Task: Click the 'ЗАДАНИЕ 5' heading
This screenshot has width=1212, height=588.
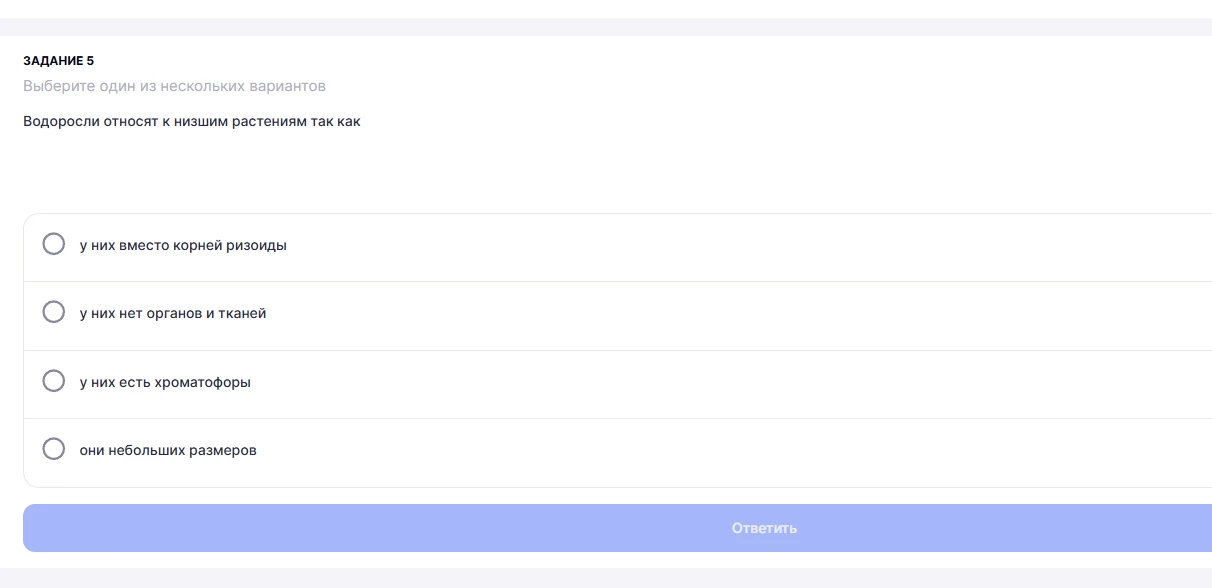Action: click(x=58, y=61)
